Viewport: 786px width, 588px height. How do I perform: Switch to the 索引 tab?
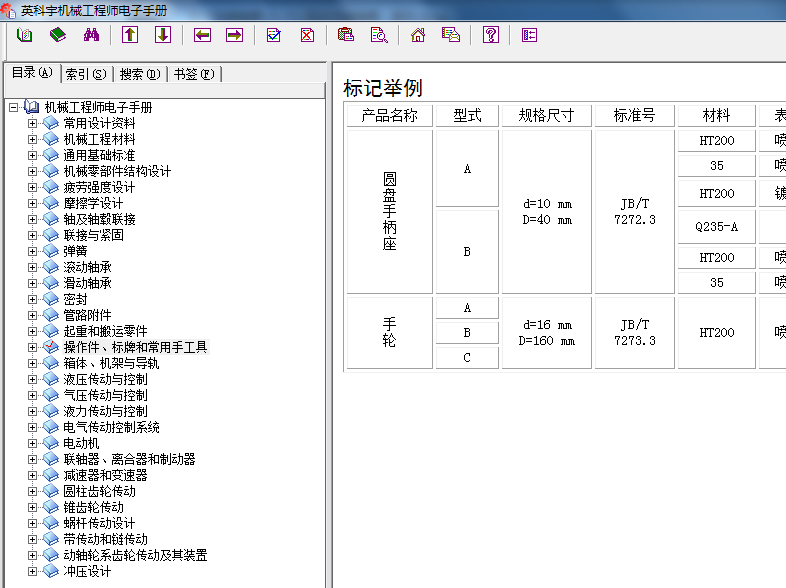[x=86, y=74]
